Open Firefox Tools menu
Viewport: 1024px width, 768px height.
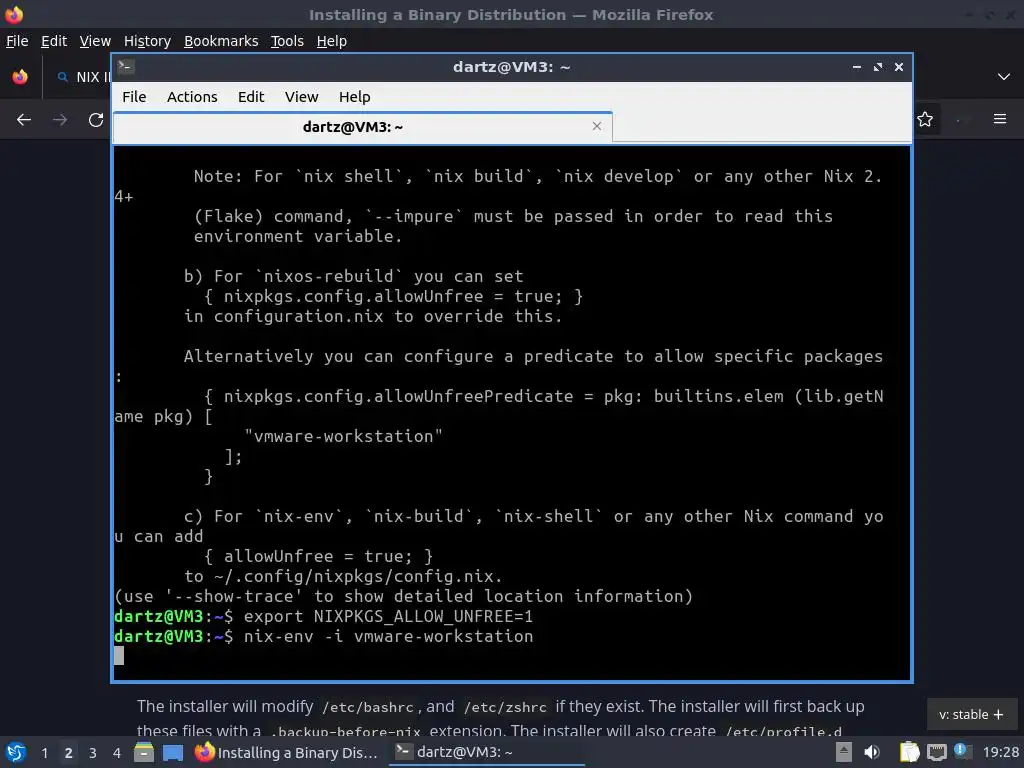(287, 40)
